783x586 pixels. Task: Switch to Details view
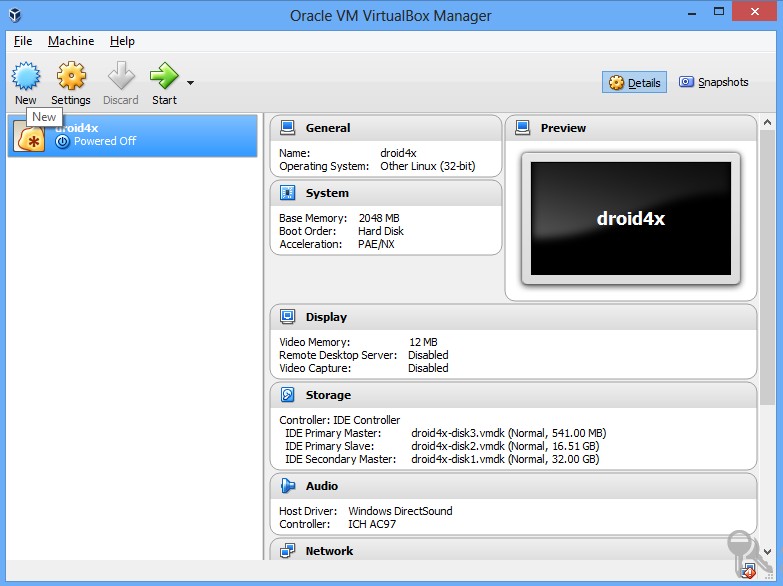click(634, 82)
